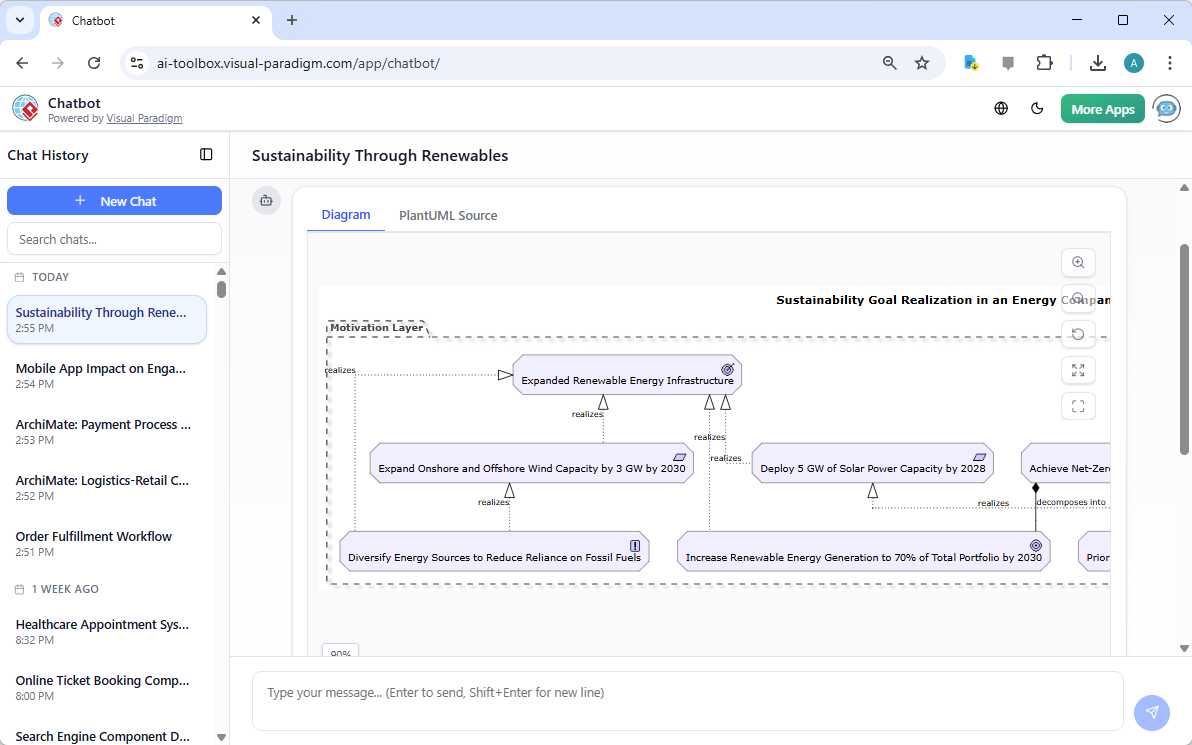Image resolution: width=1192 pixels, height=745 pixels.
Task: Collapse the Chat History sidebar panel
Action: pos(206,154)
